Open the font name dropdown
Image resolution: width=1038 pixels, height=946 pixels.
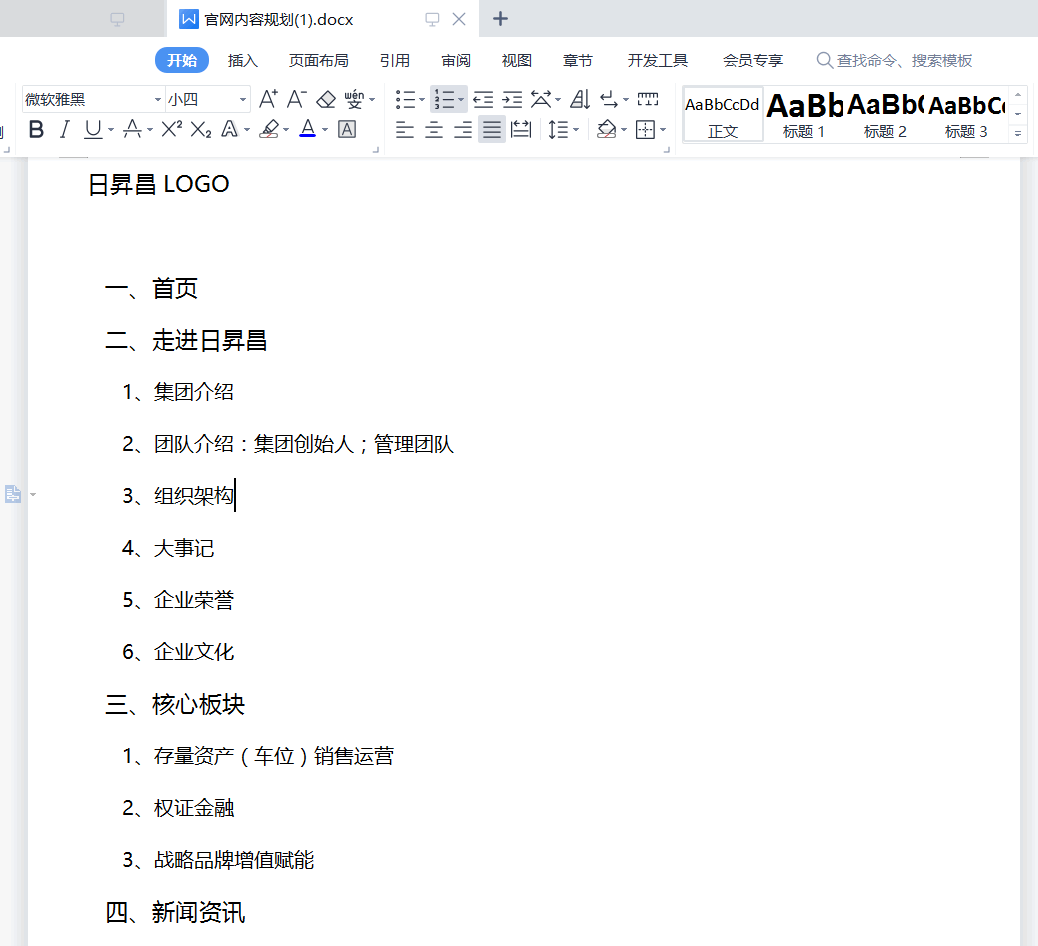156,99
